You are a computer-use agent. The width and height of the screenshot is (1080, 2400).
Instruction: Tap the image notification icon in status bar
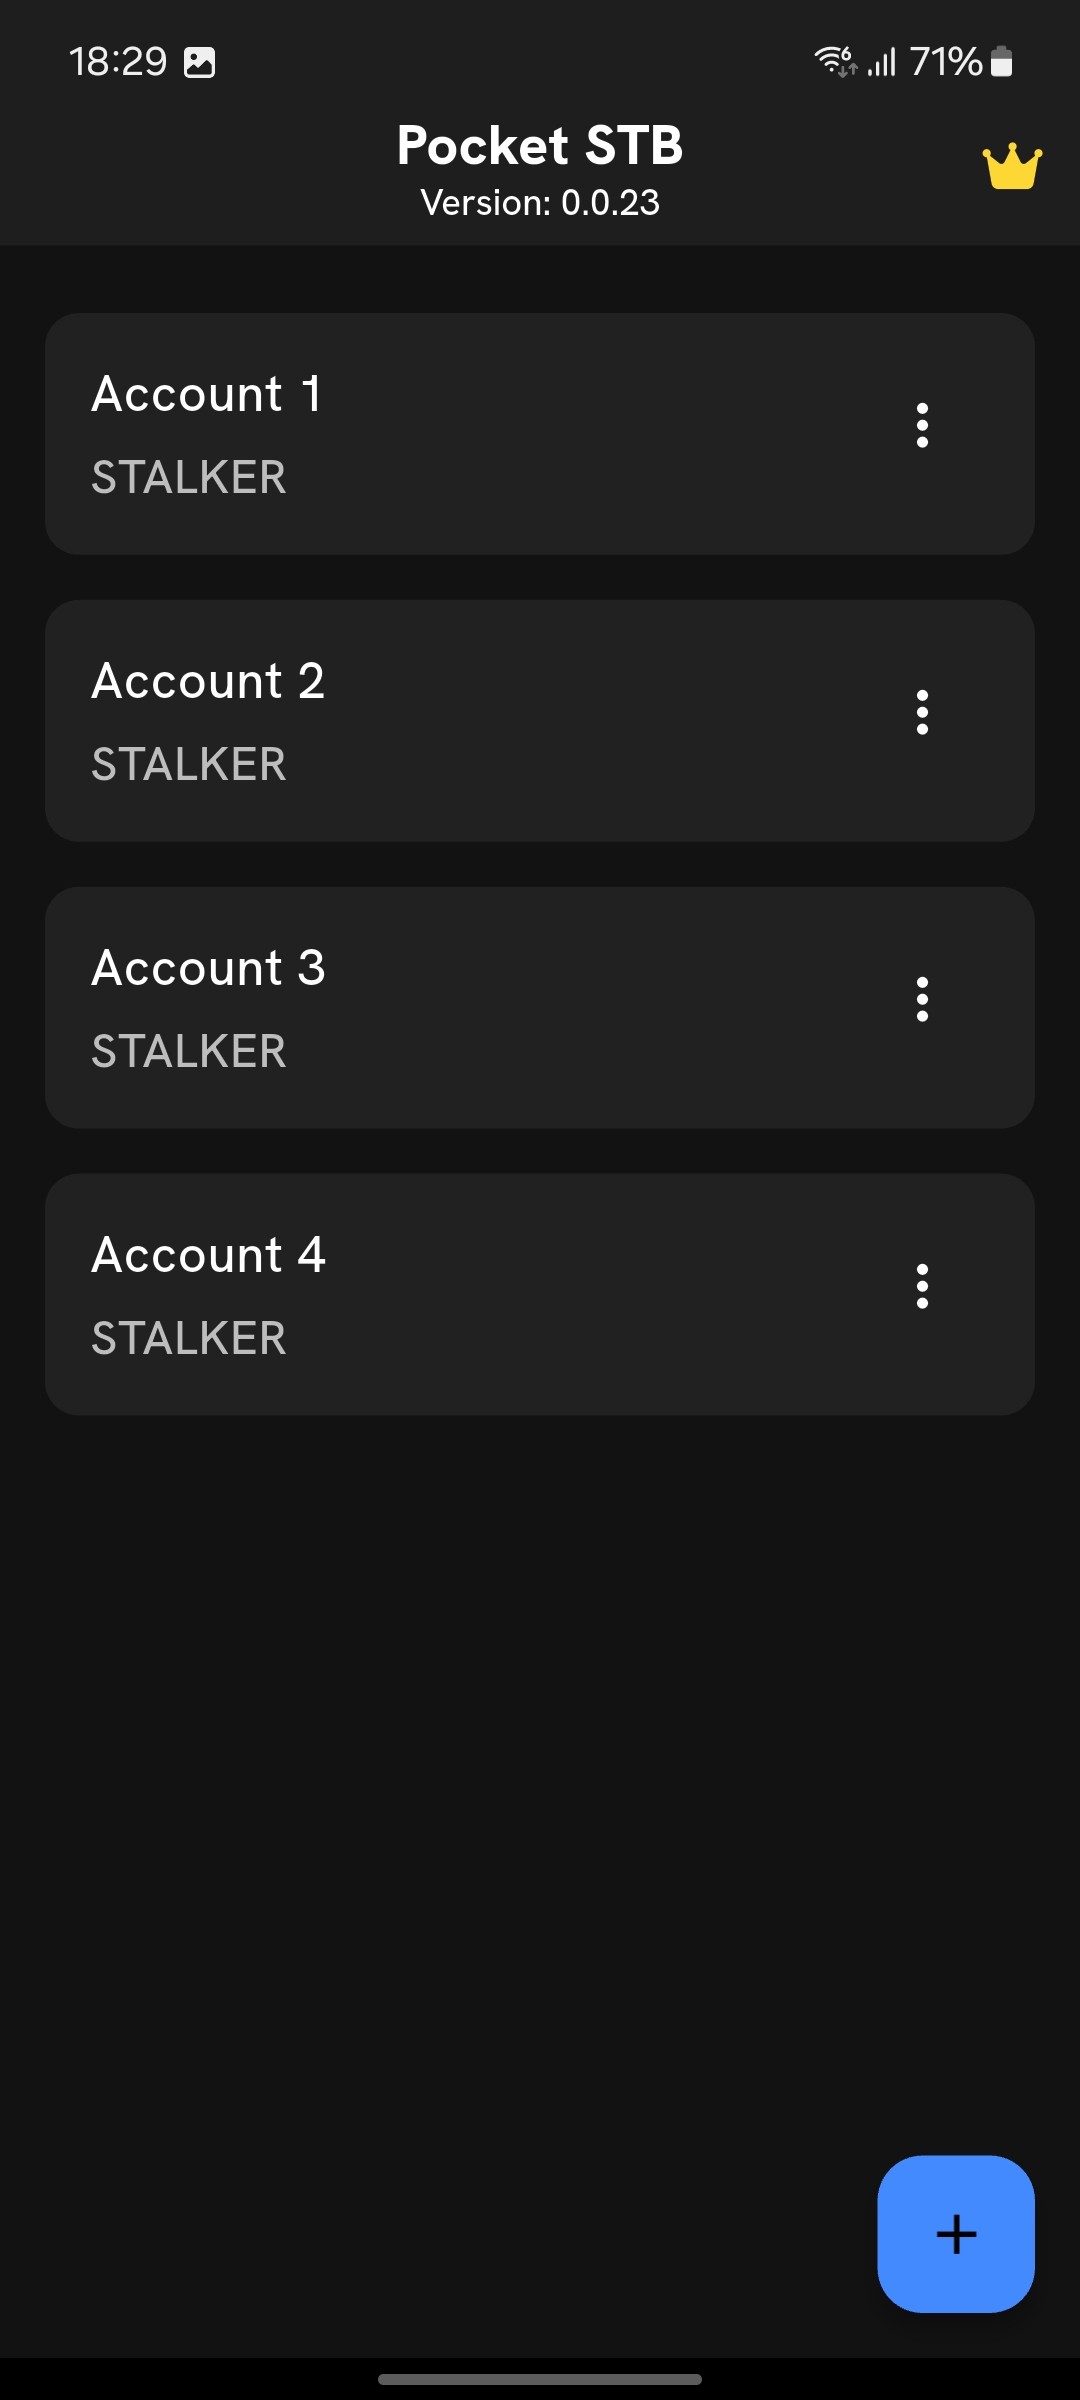[200, 63]
